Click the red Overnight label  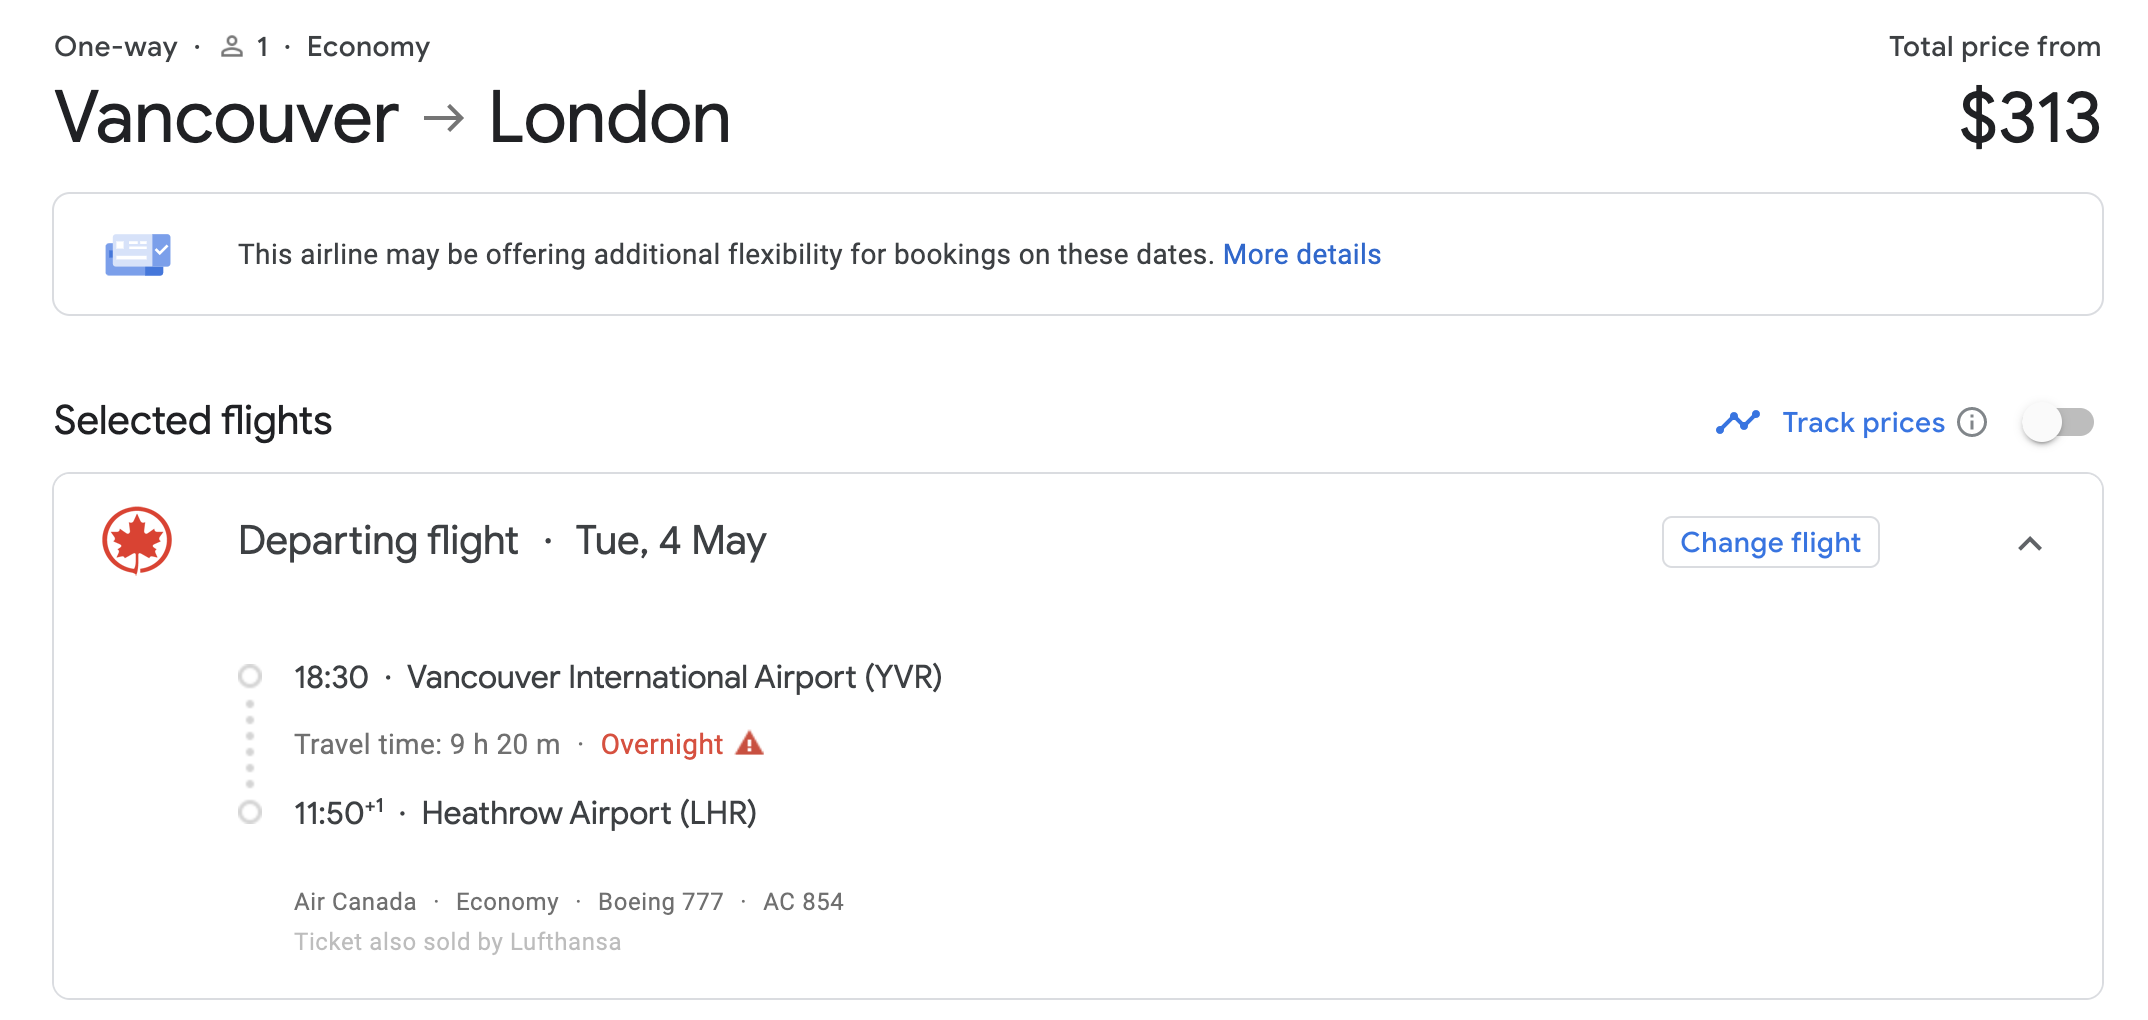pos(661,744)
